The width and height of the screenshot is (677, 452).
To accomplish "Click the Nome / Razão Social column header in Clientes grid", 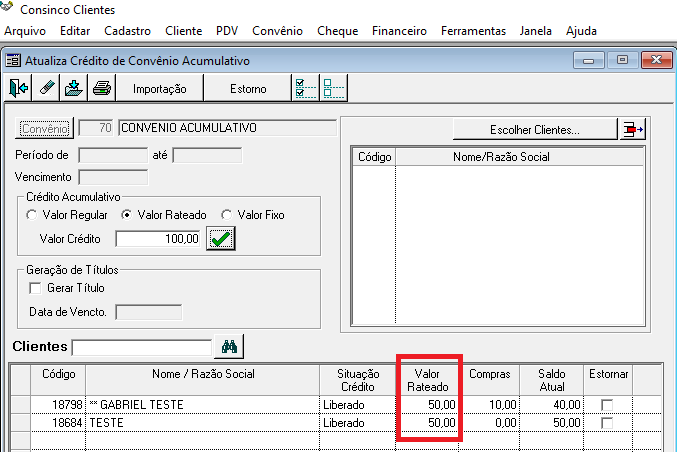I will [x=203, y=380].
